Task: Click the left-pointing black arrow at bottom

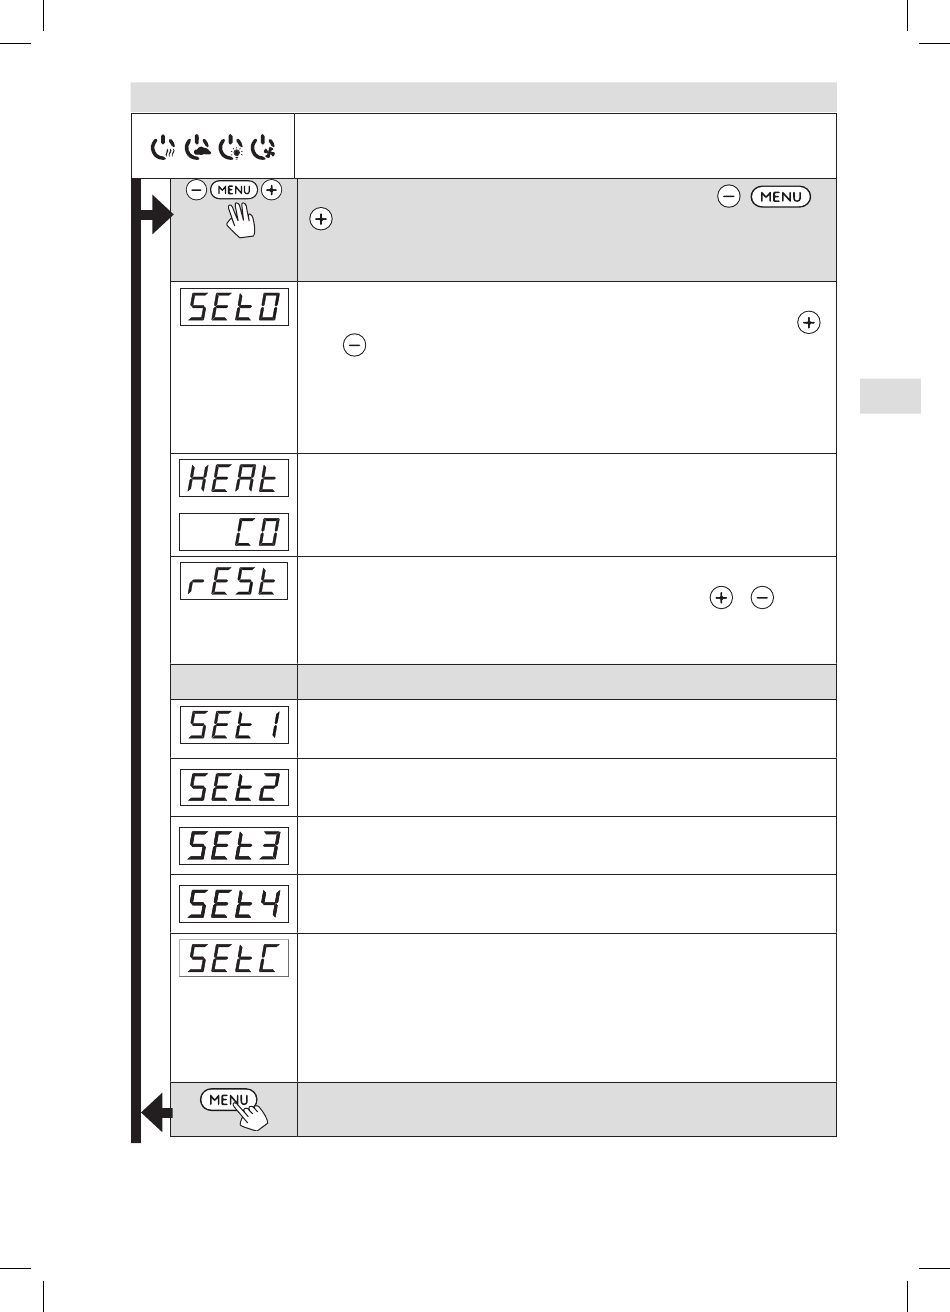Action: [156, 1111]
